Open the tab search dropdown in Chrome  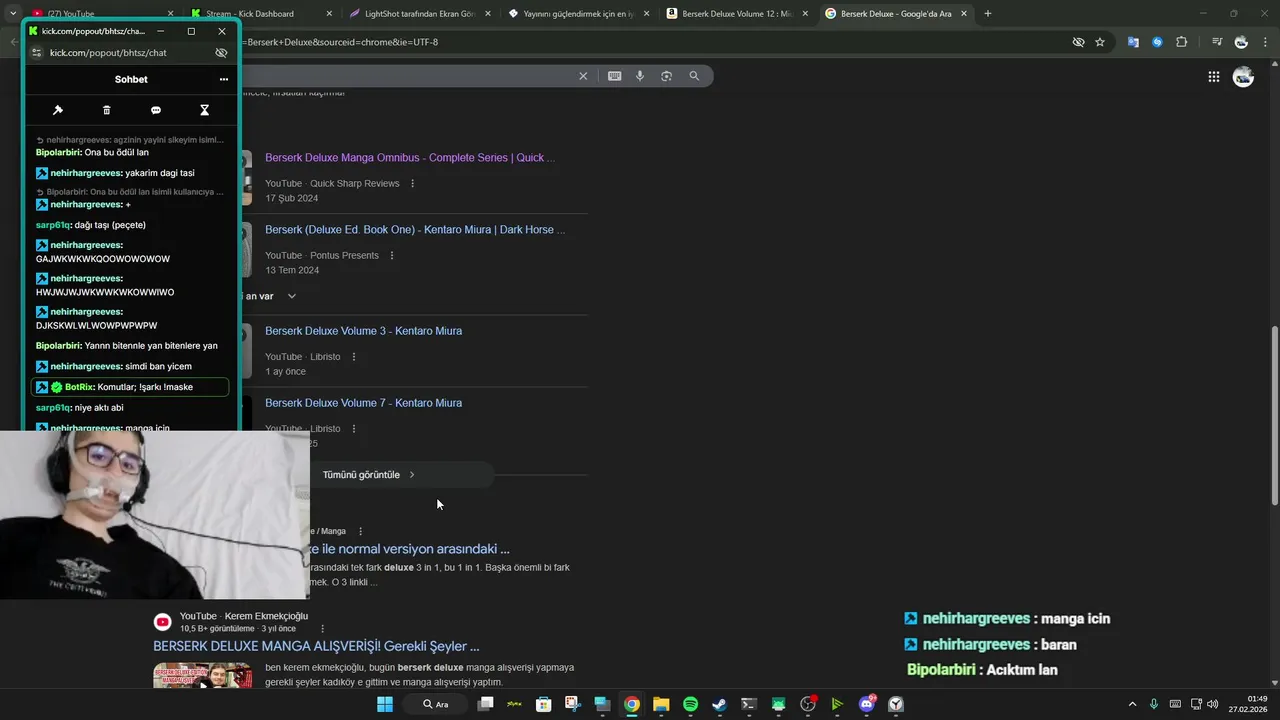[x=11, y=13]
